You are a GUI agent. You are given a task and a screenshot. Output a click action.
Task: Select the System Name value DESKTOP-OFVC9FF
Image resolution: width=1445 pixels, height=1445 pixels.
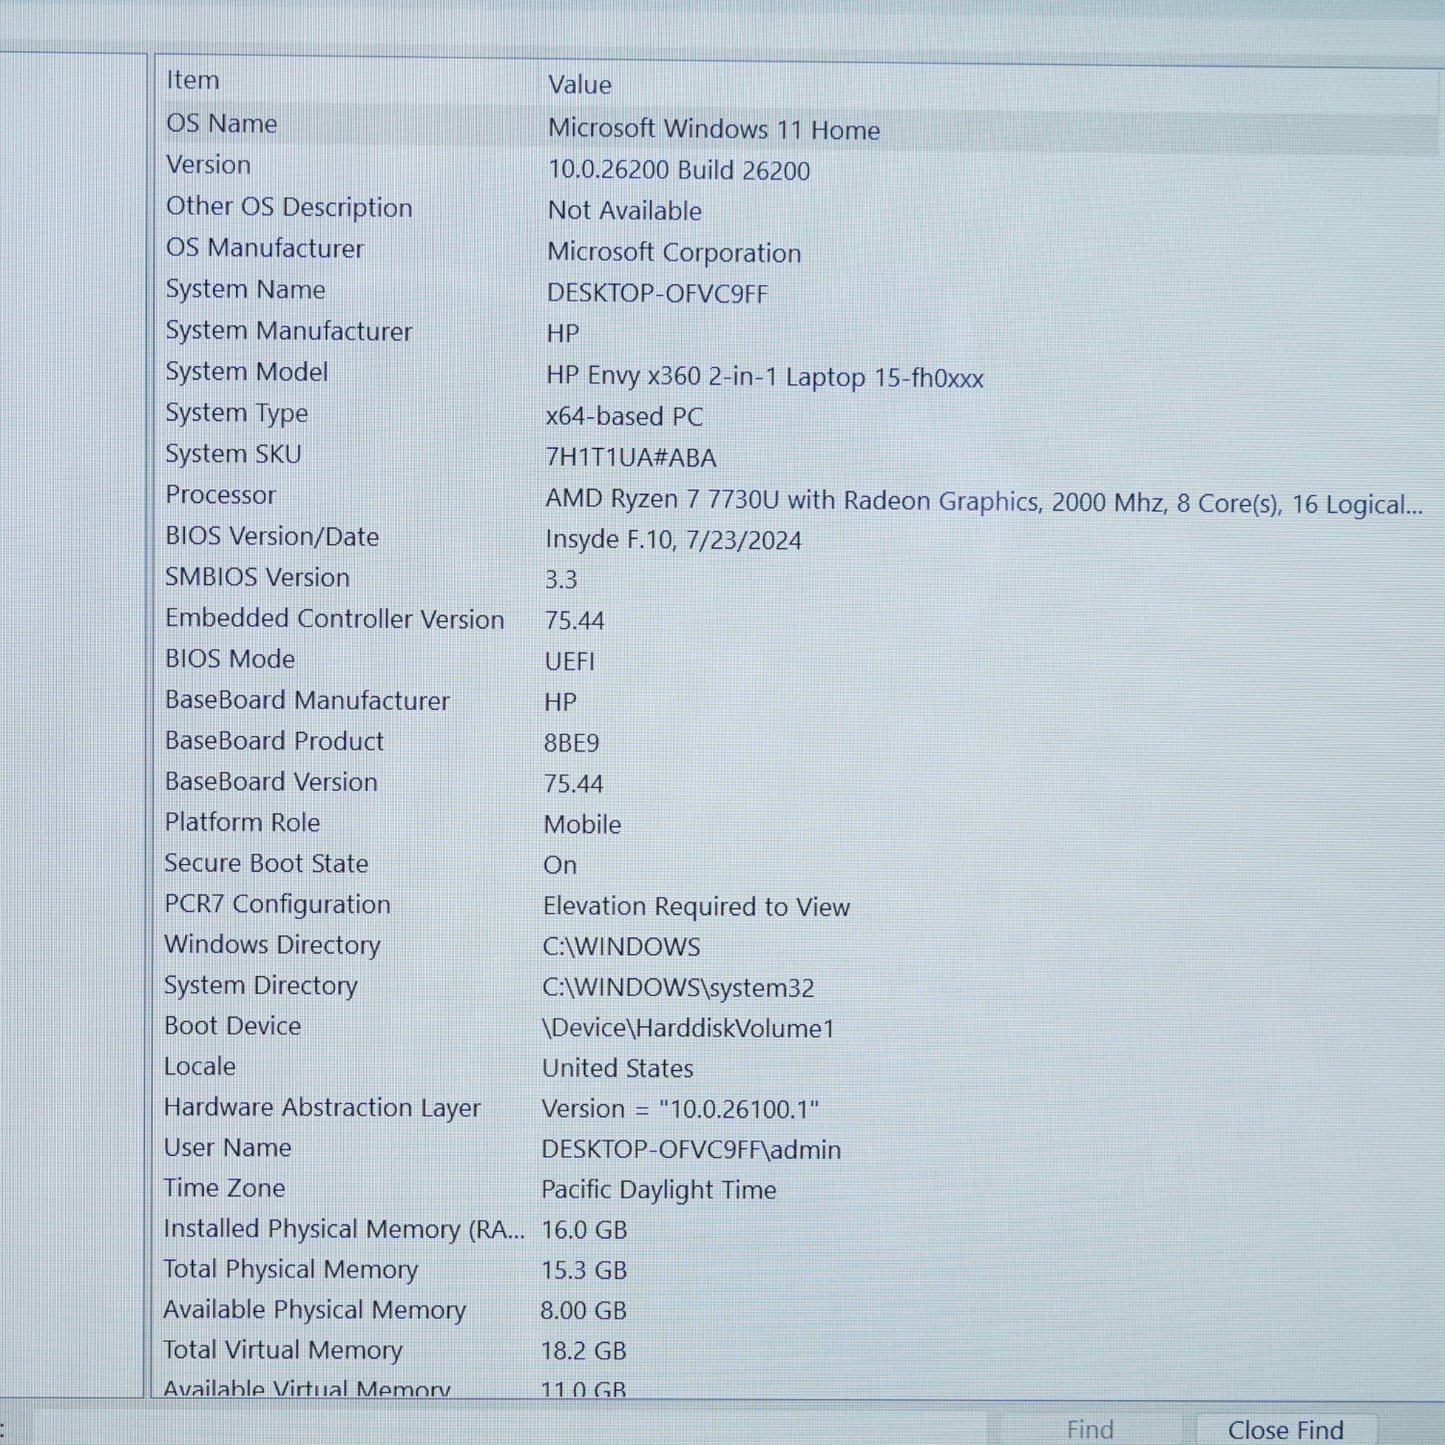coord(658,294)
